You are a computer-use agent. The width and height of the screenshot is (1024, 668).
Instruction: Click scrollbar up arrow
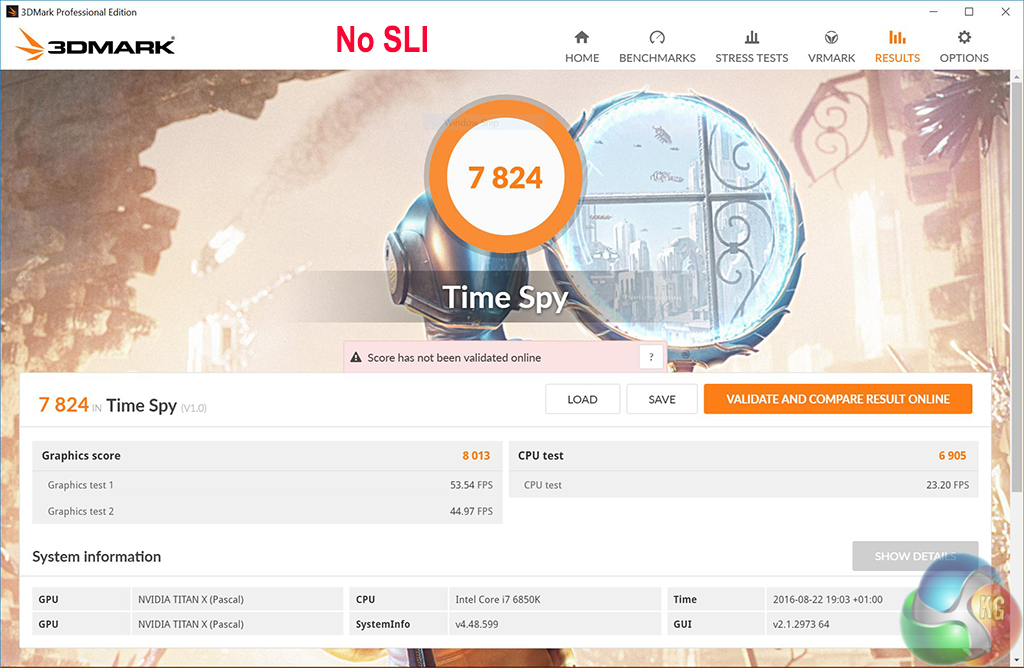[1017, 76]
